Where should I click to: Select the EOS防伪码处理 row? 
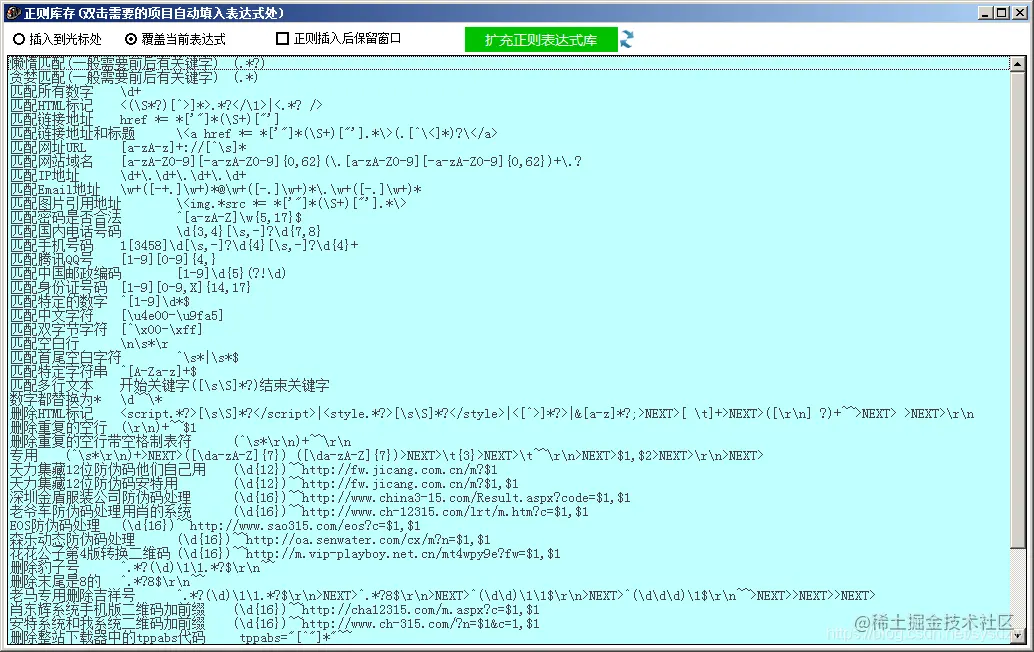(508, 525)
